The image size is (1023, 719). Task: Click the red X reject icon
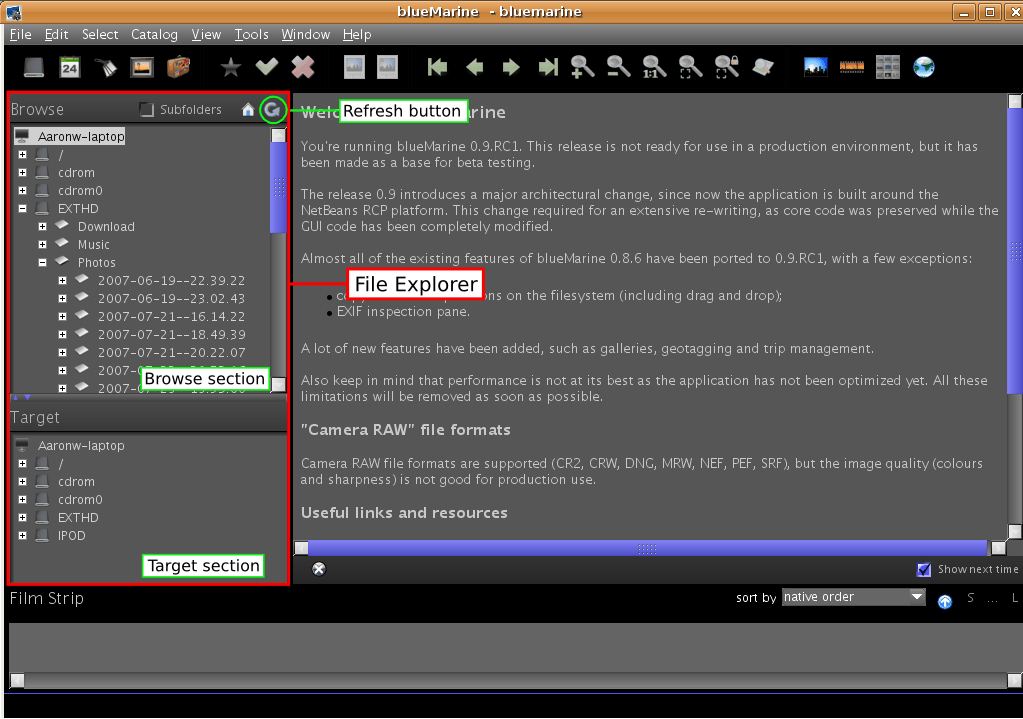tap(303, 67)
